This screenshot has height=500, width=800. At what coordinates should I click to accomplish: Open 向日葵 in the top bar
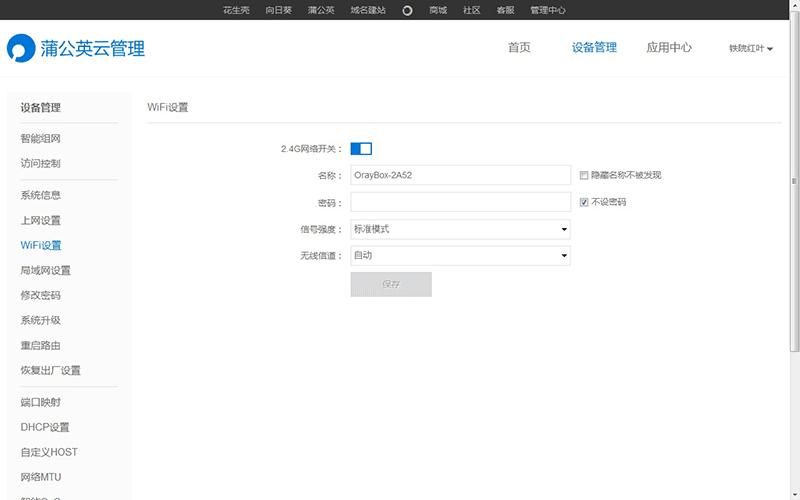279,10
